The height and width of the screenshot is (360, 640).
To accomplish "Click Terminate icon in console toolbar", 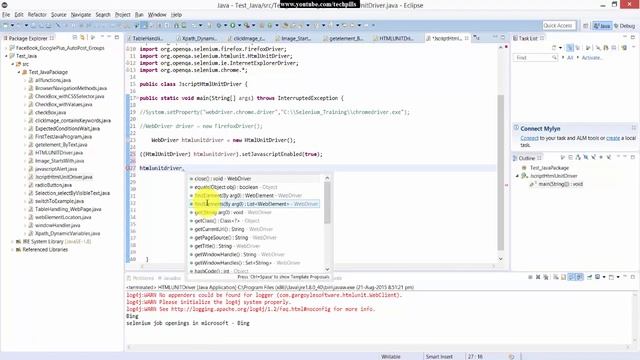I will click(x=530, y=277).
